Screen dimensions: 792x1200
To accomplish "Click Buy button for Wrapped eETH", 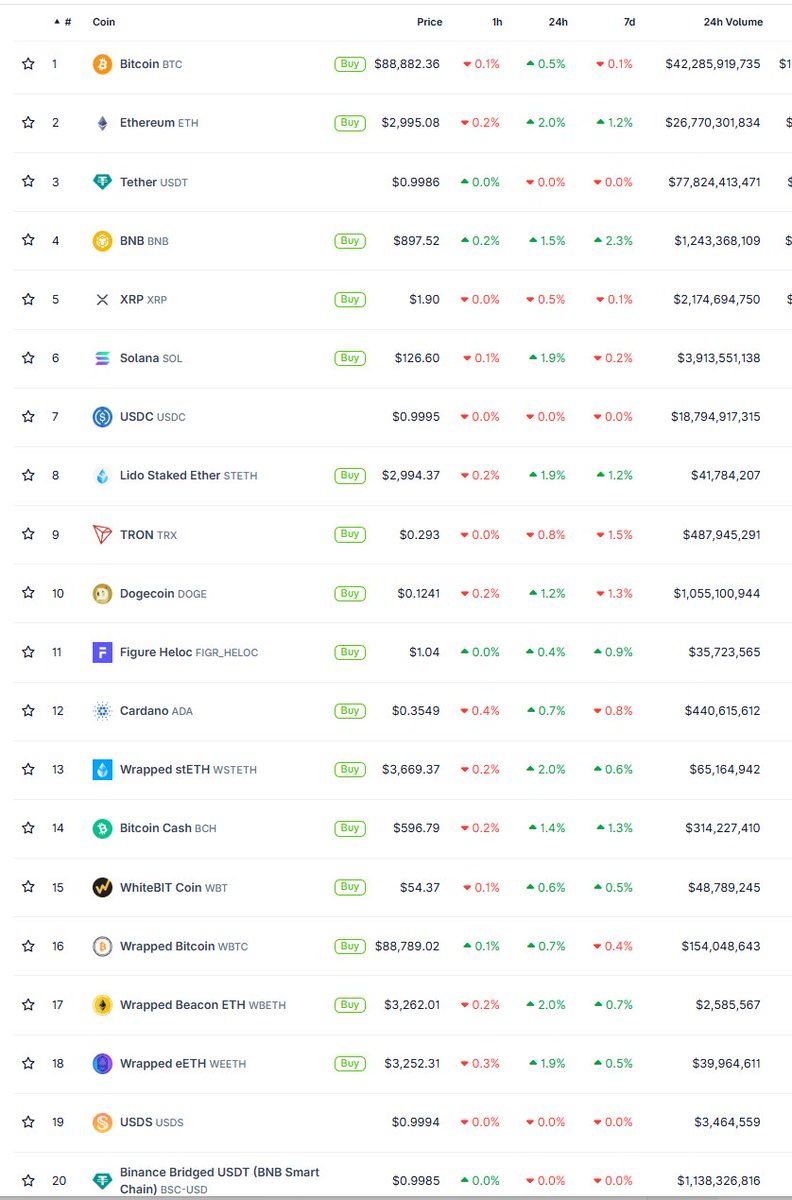I will pyautogui.click(x=350, y=1063).
